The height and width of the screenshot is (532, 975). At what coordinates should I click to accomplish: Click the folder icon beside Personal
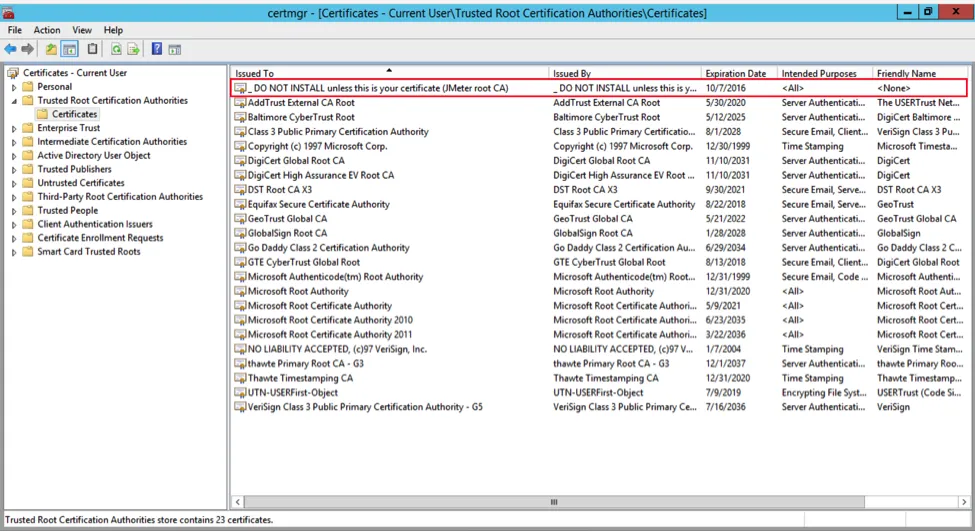(27, 86)
